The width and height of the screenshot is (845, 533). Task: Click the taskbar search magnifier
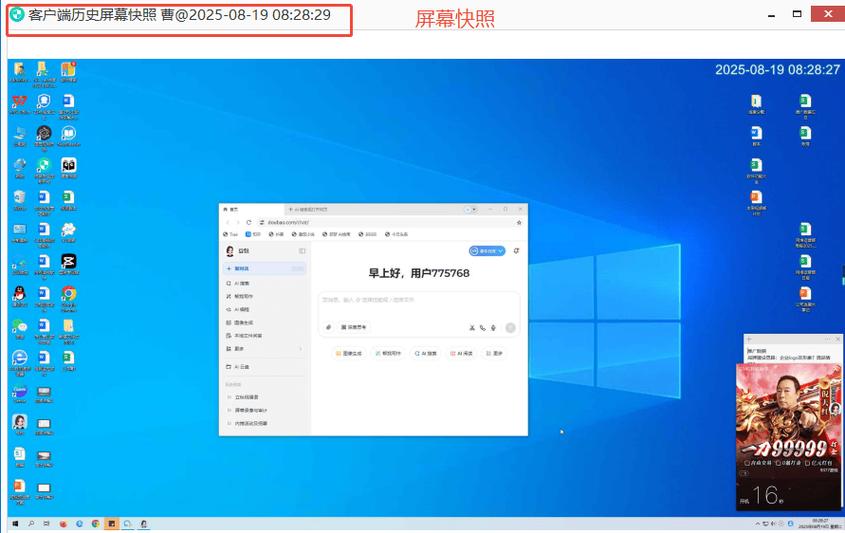(x=31, y=523)
